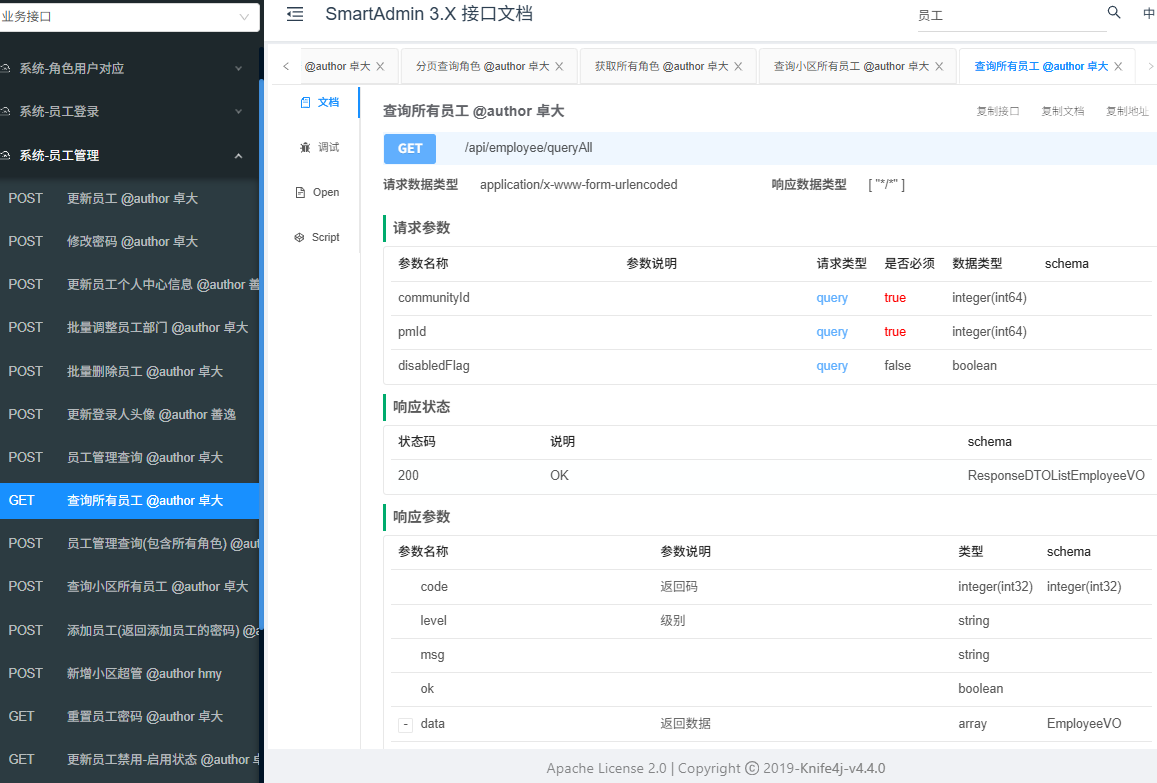Open POST 查询小区所有员工 in sidebar
Viewport: 1157px width, 783px height.
point(129,586)
